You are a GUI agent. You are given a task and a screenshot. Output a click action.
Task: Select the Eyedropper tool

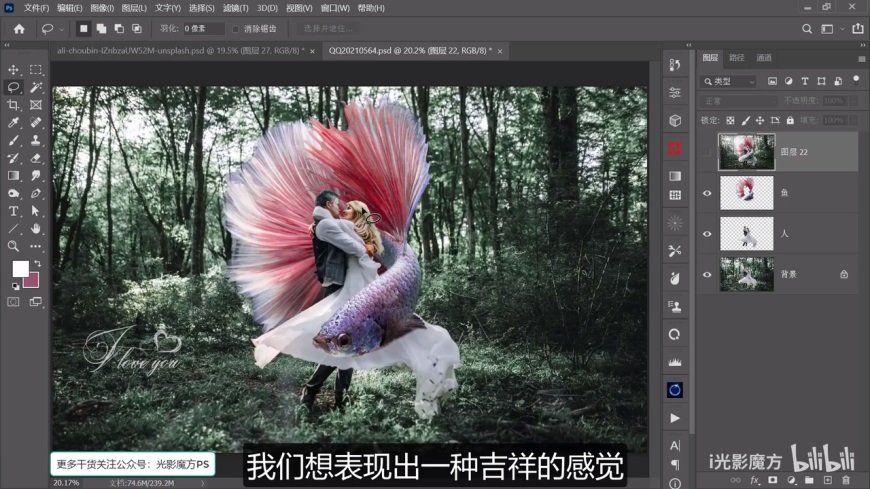point(13,123)
